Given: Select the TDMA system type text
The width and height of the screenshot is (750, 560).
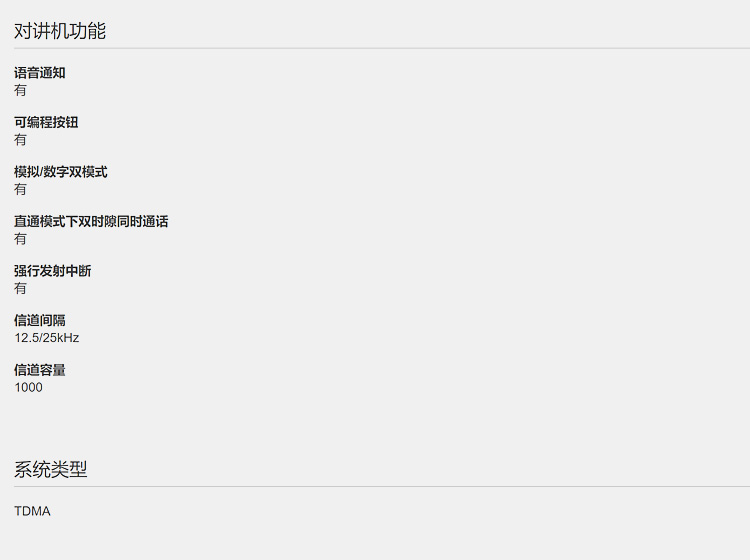Looking at the screenshot, I should (32, 511).
